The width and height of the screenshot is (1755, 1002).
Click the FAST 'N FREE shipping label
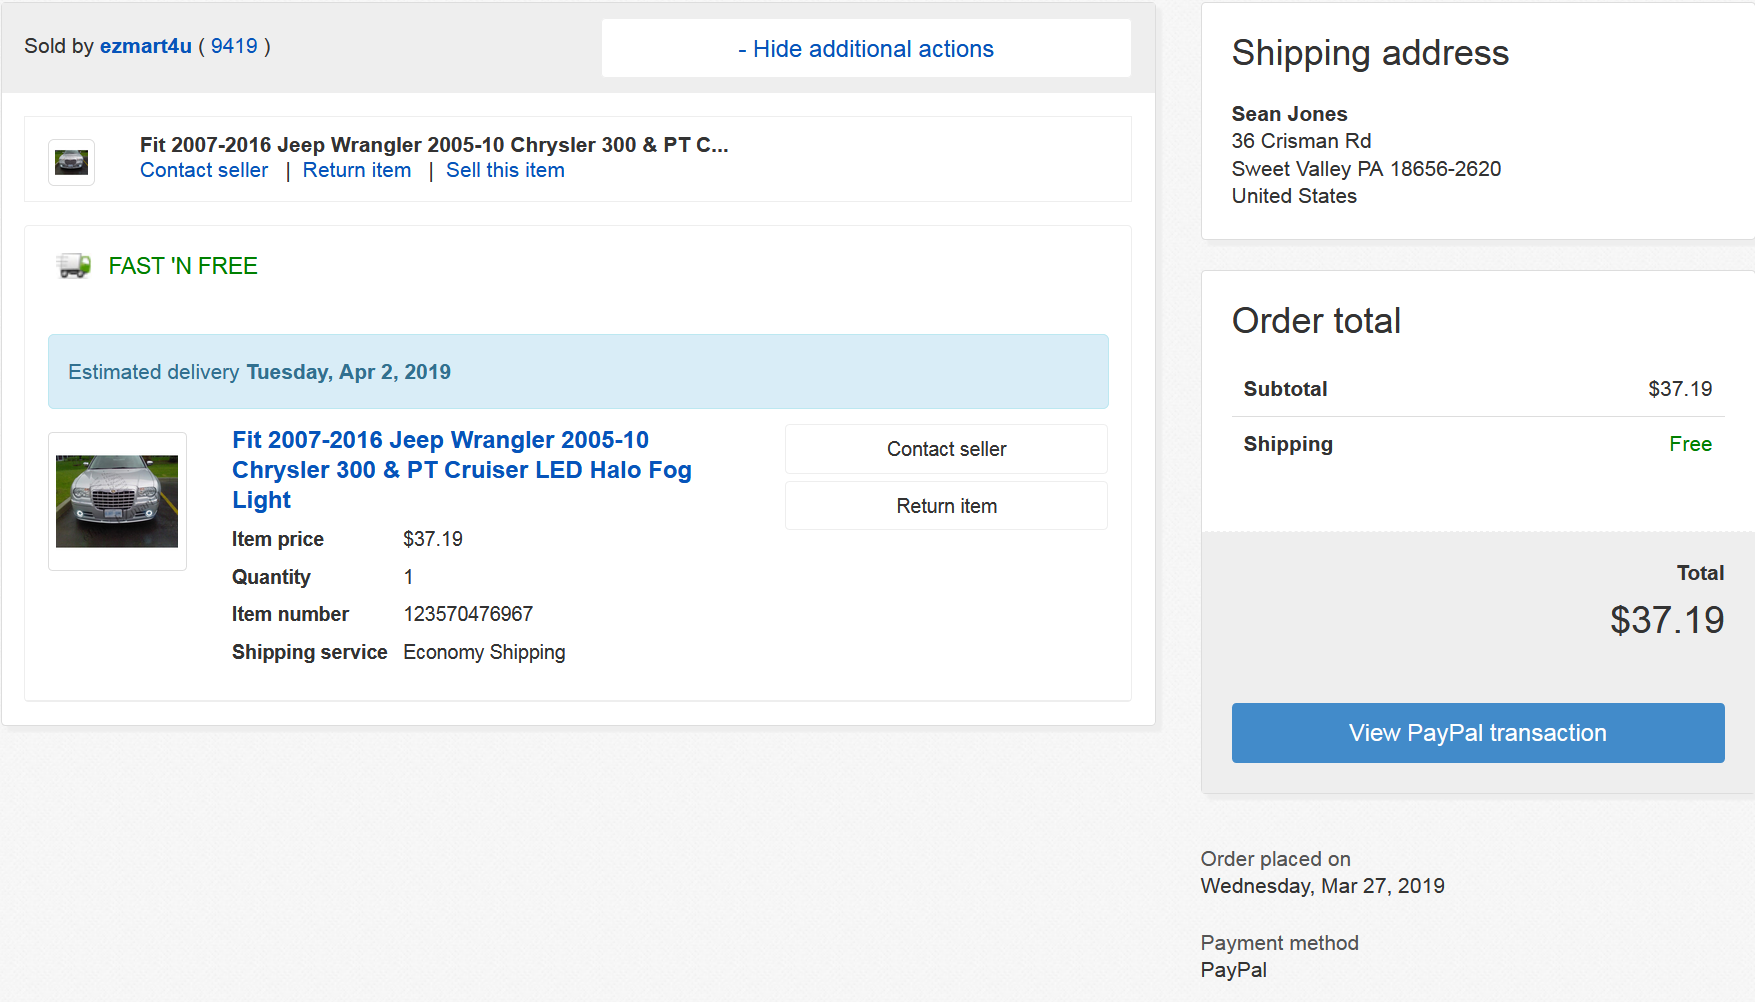pyautogui.click(x=183, y=266)
